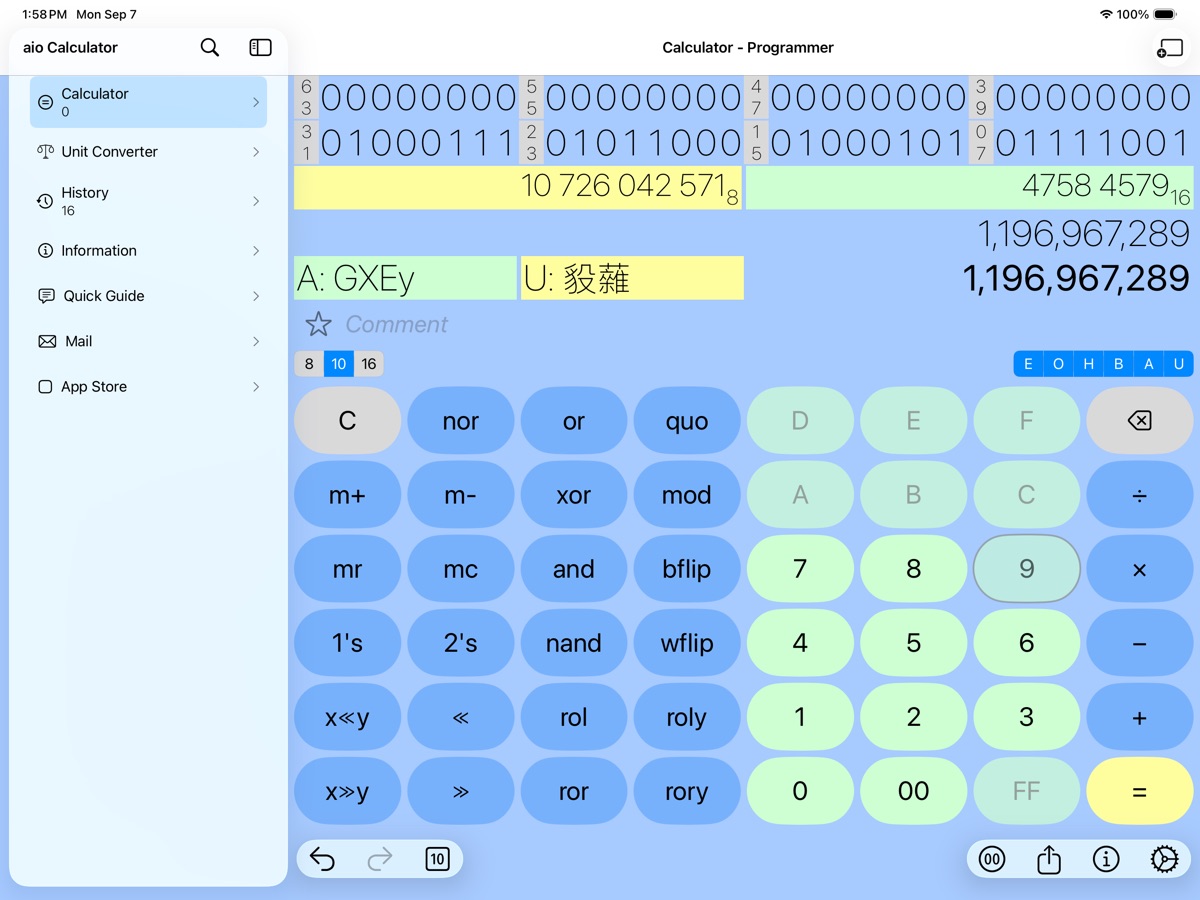Click the Quick Guide speech bubble icon
1200x900 pixels.
[46, 296]
